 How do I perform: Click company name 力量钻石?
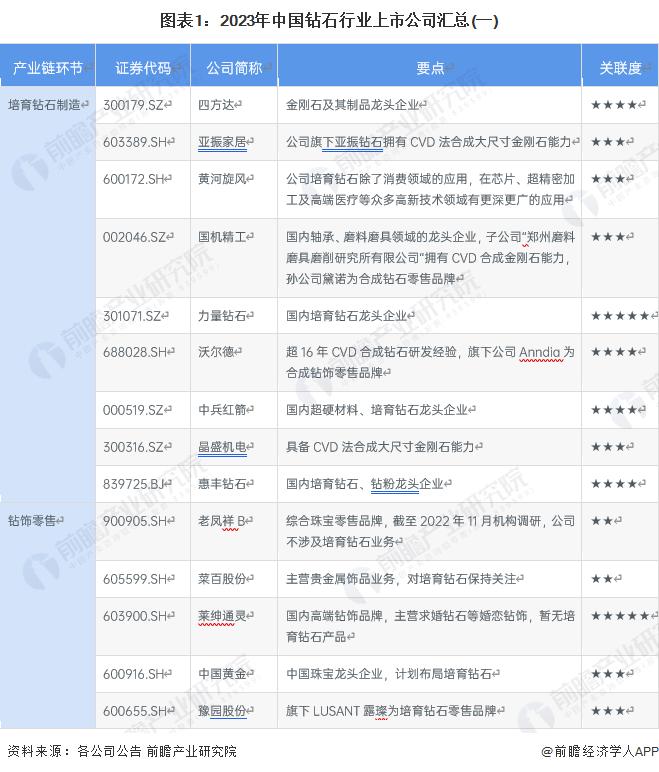(222, 316)
